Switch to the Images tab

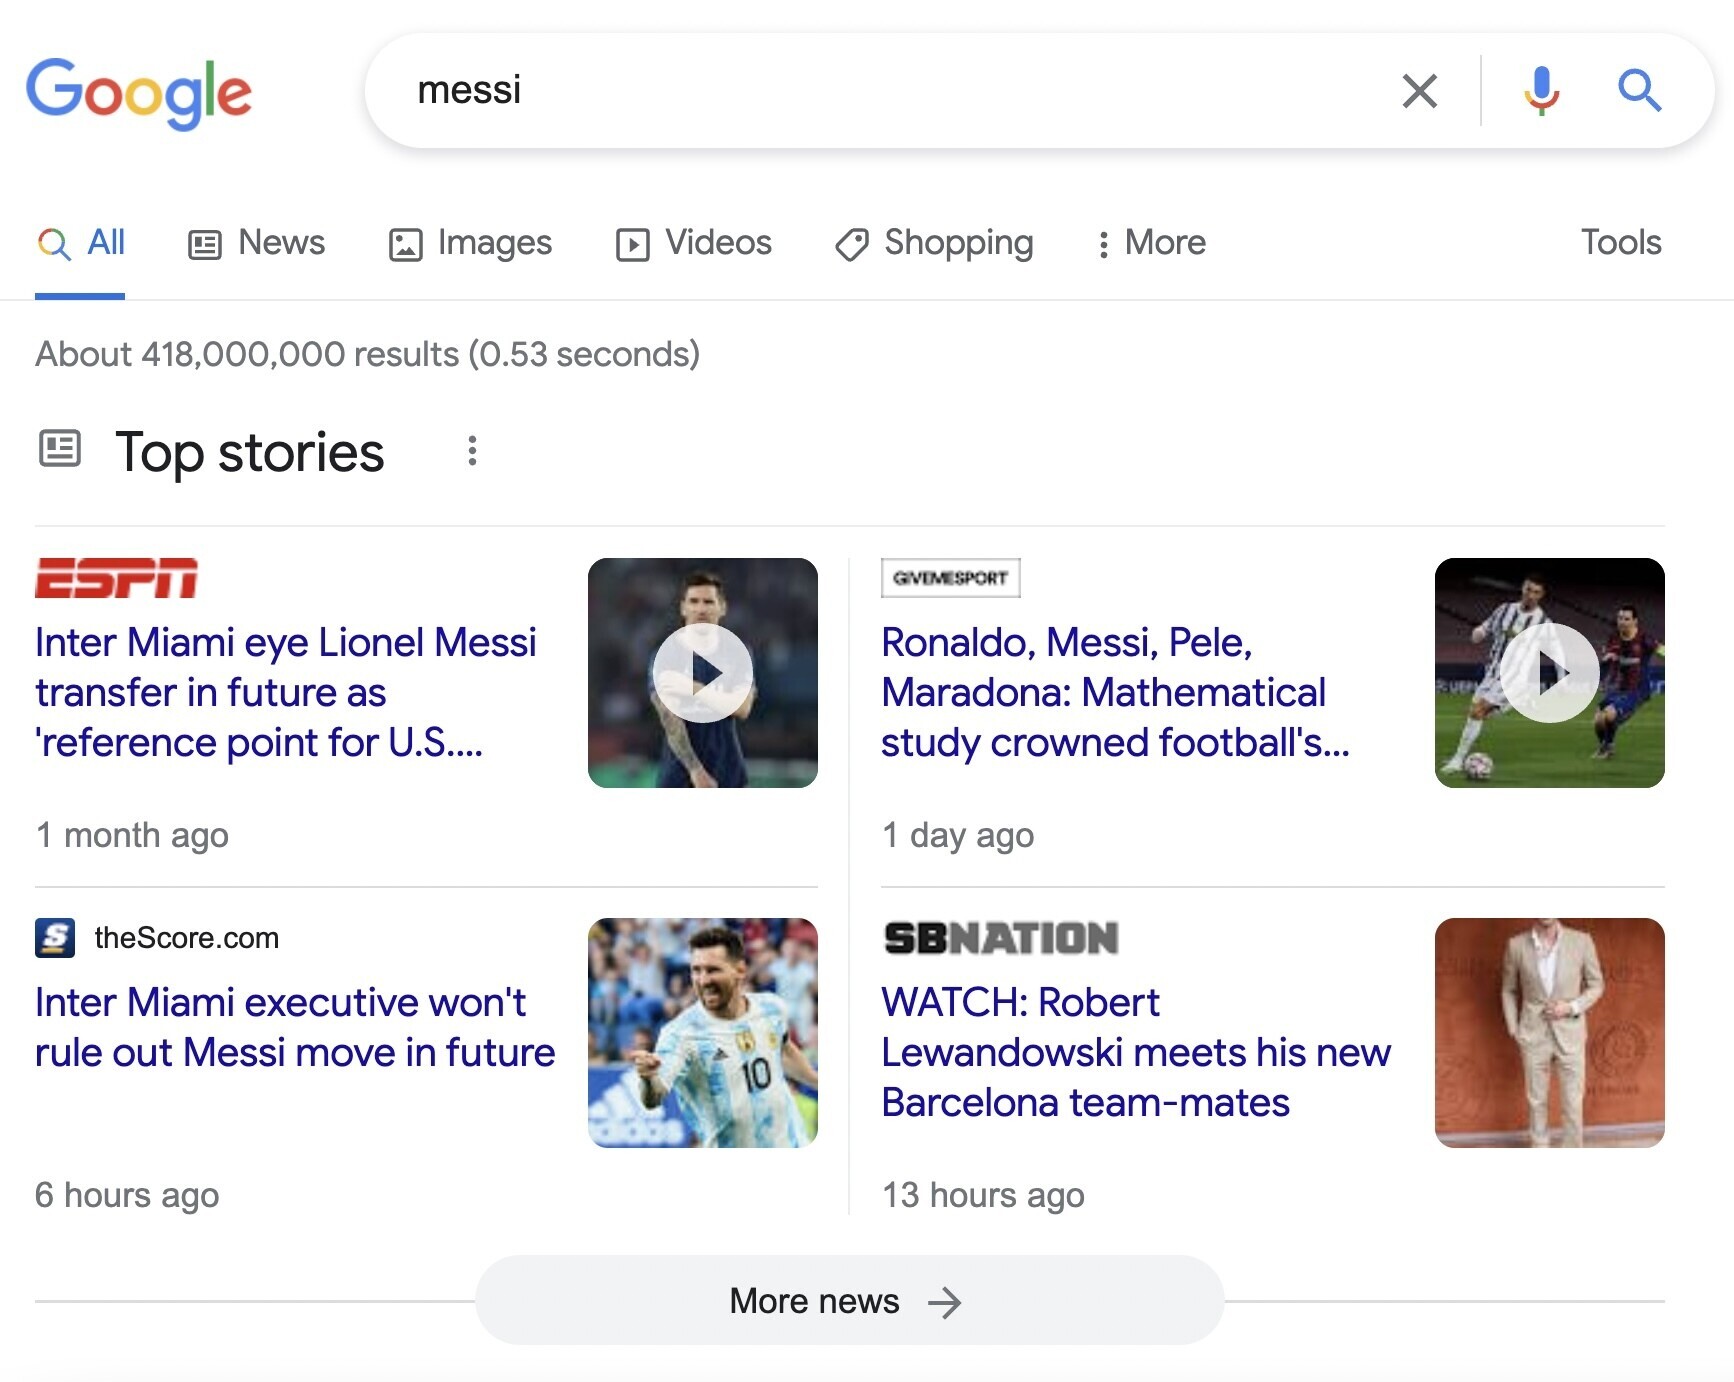(x=470, y=243)
